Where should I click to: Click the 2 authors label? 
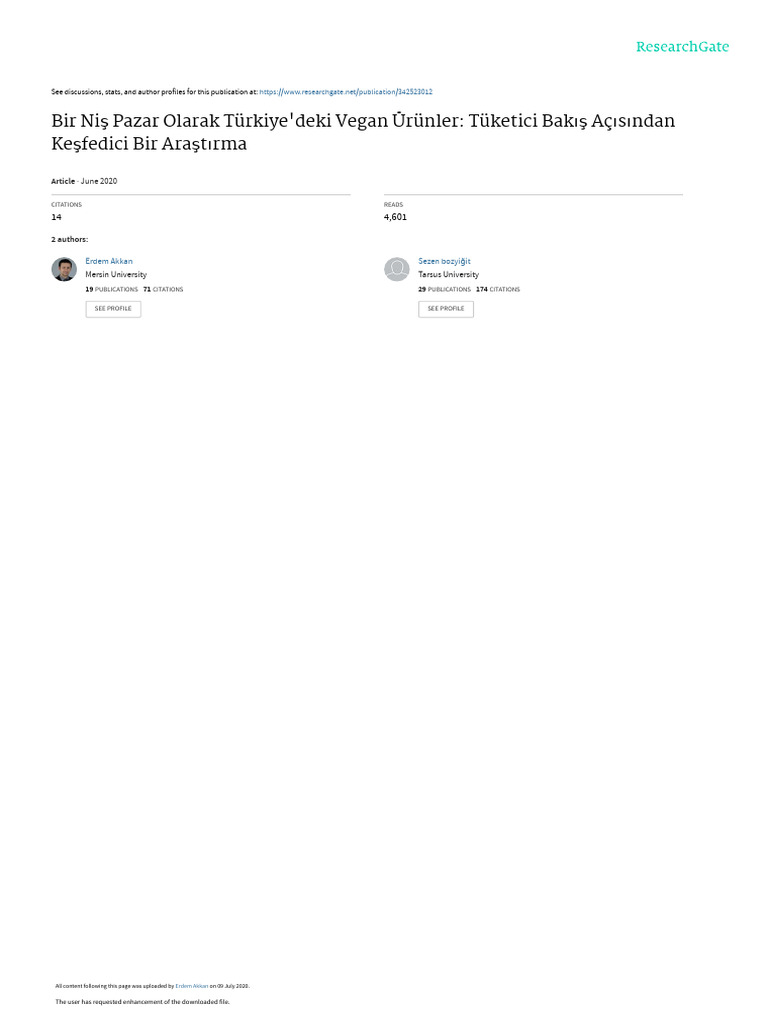pos(70,240)
